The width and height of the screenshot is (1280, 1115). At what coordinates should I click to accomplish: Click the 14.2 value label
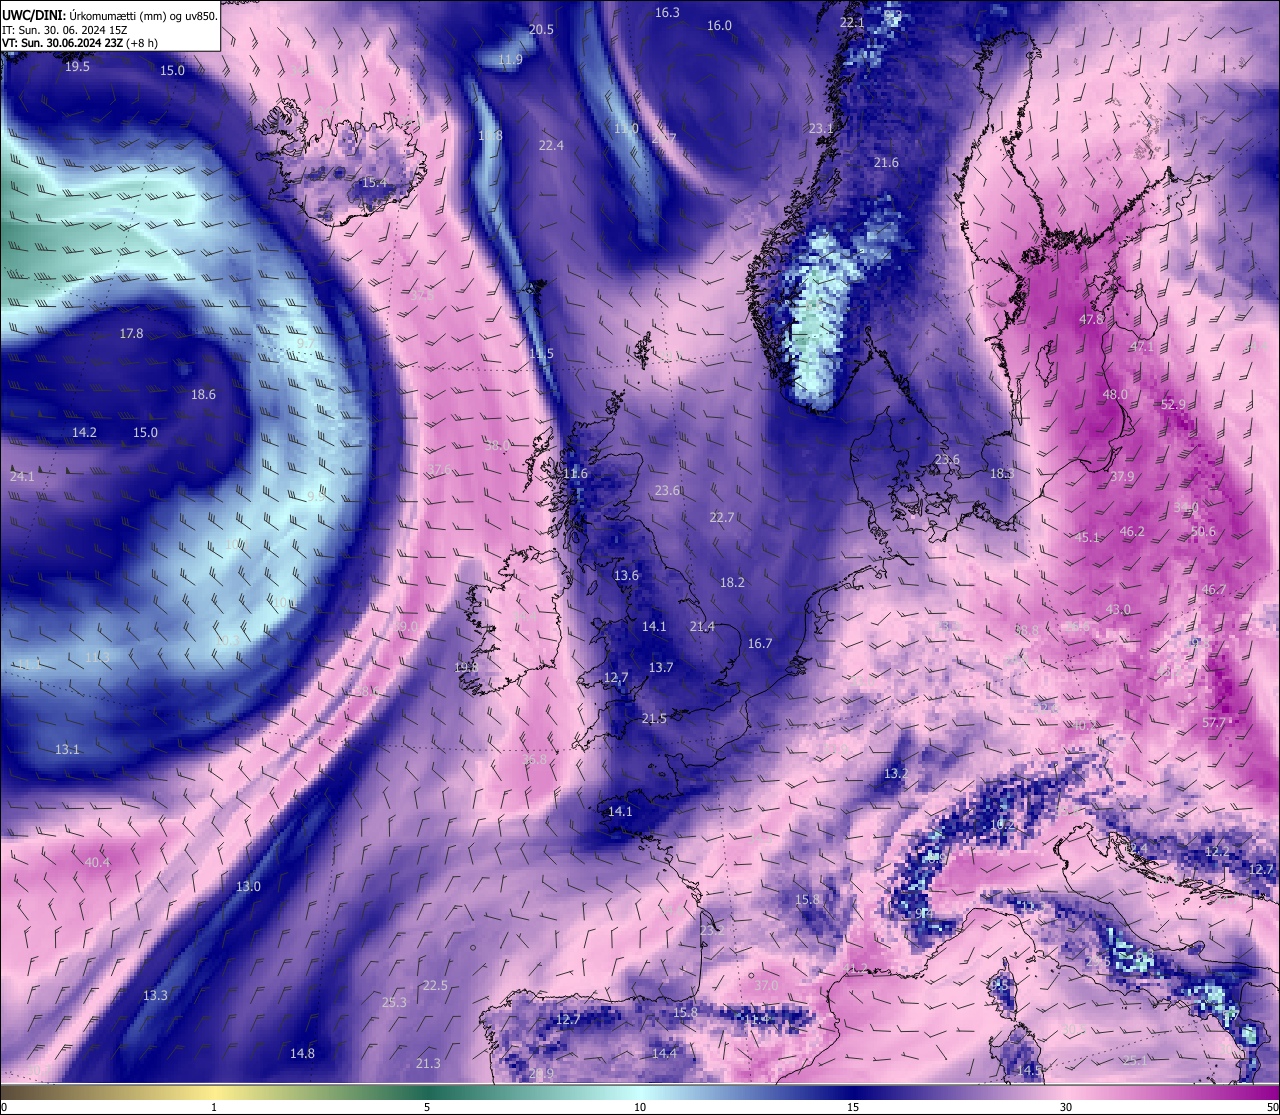84,432
